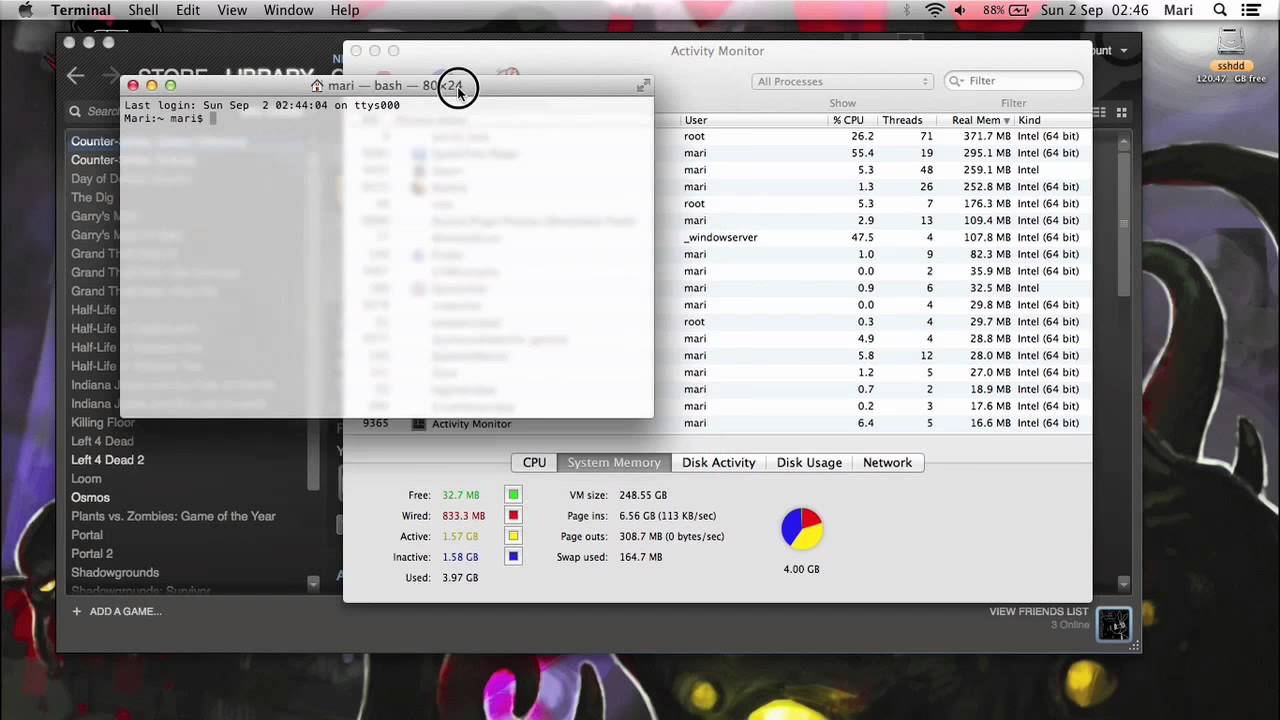Click the plus icon beside ADD A GAME
The width and height of the screenshot is (1280, 720).
coord(76,611)
